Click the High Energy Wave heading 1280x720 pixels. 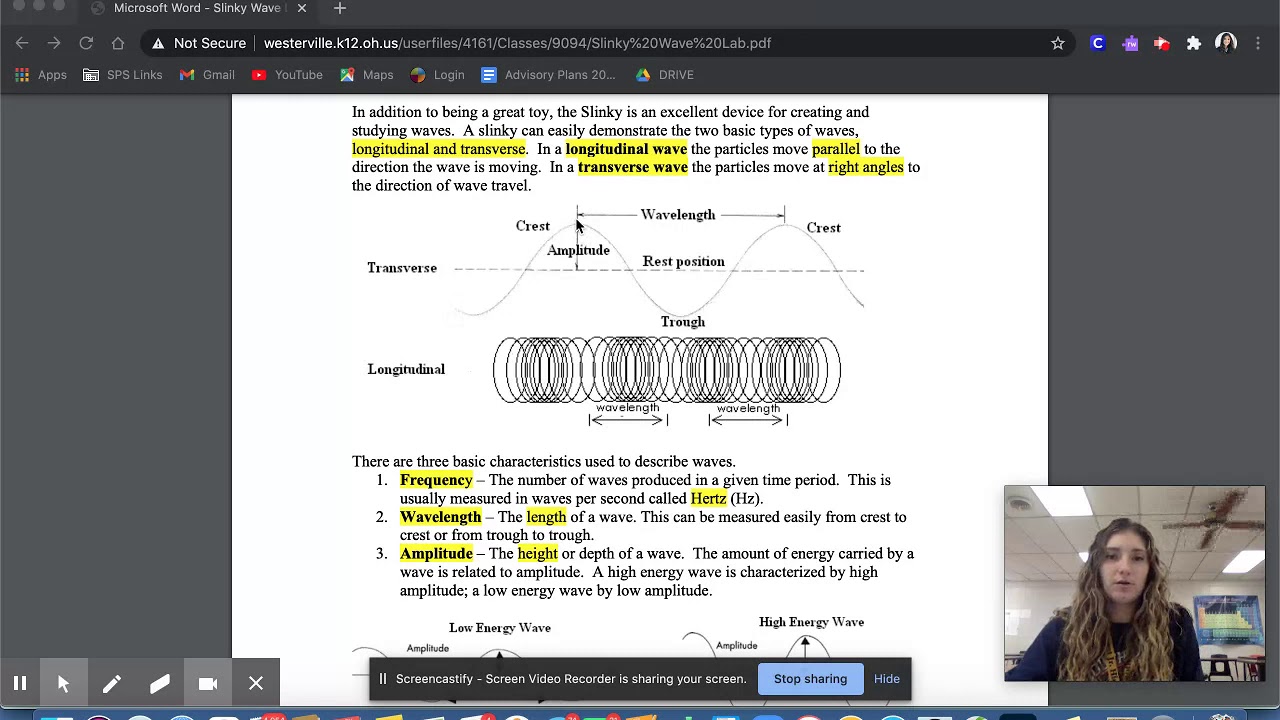point(811,622)
